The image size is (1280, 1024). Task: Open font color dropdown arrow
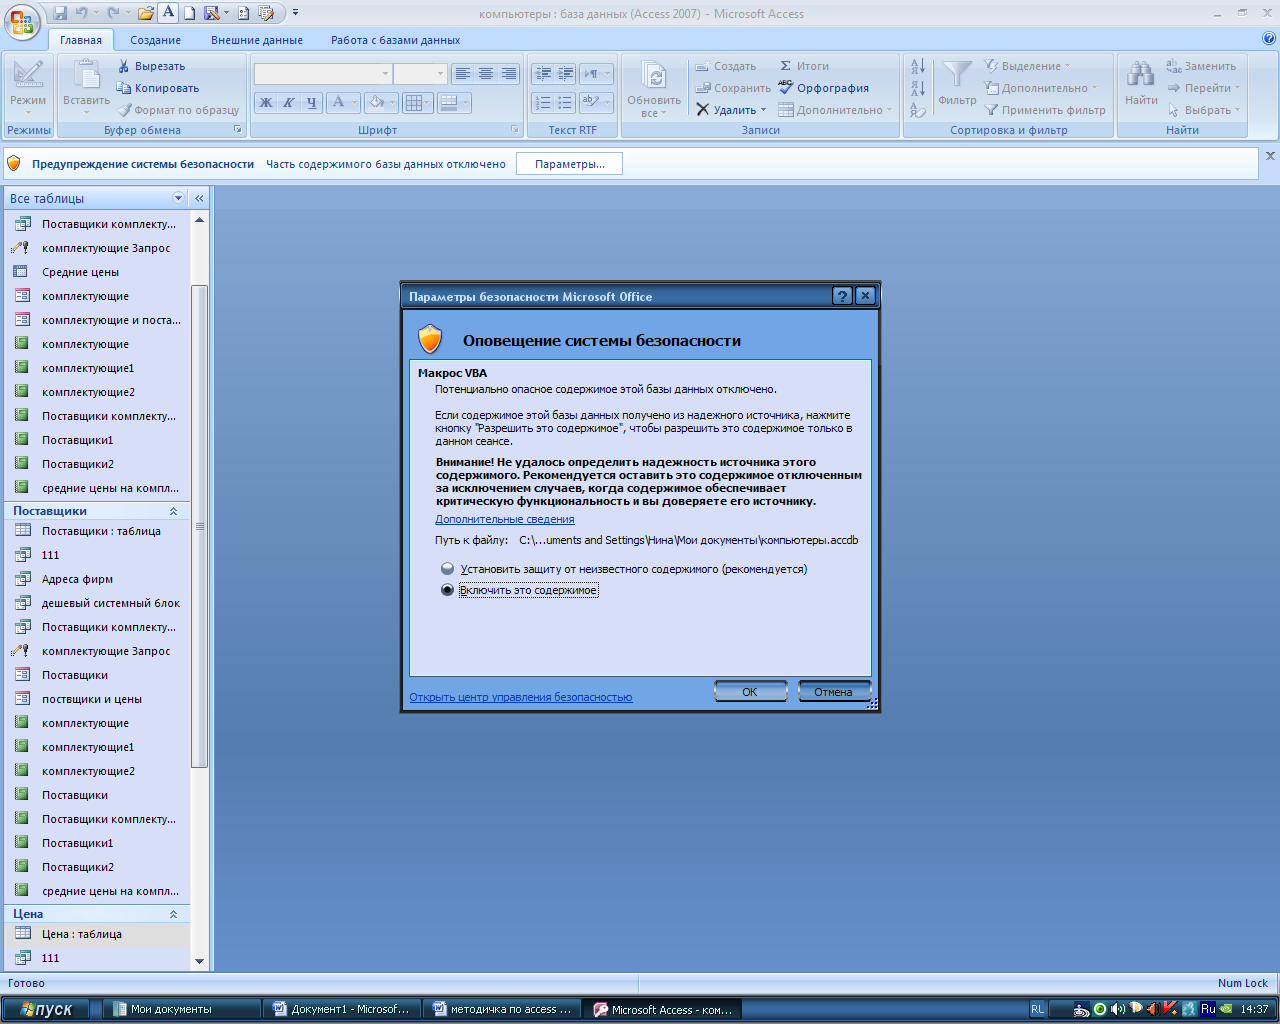coord(354,102)
